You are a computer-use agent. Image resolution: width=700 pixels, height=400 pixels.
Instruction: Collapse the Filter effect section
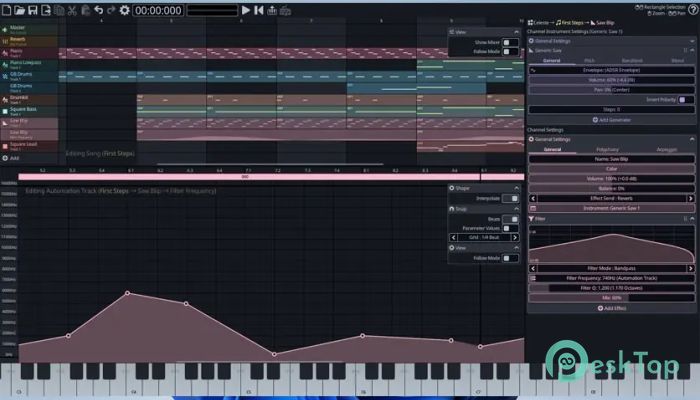(x=692, y=219)
